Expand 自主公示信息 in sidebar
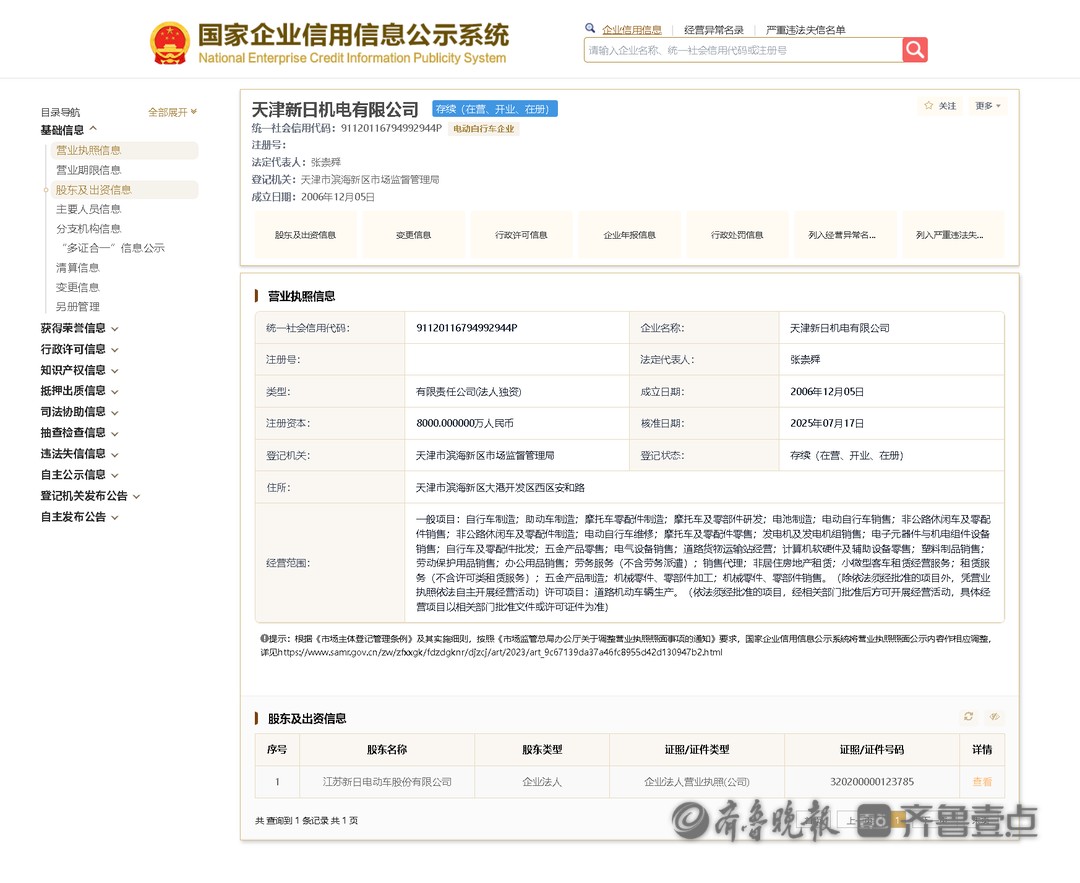The height and width of the screenshot is (883, 1080). (x=79, y=475)
